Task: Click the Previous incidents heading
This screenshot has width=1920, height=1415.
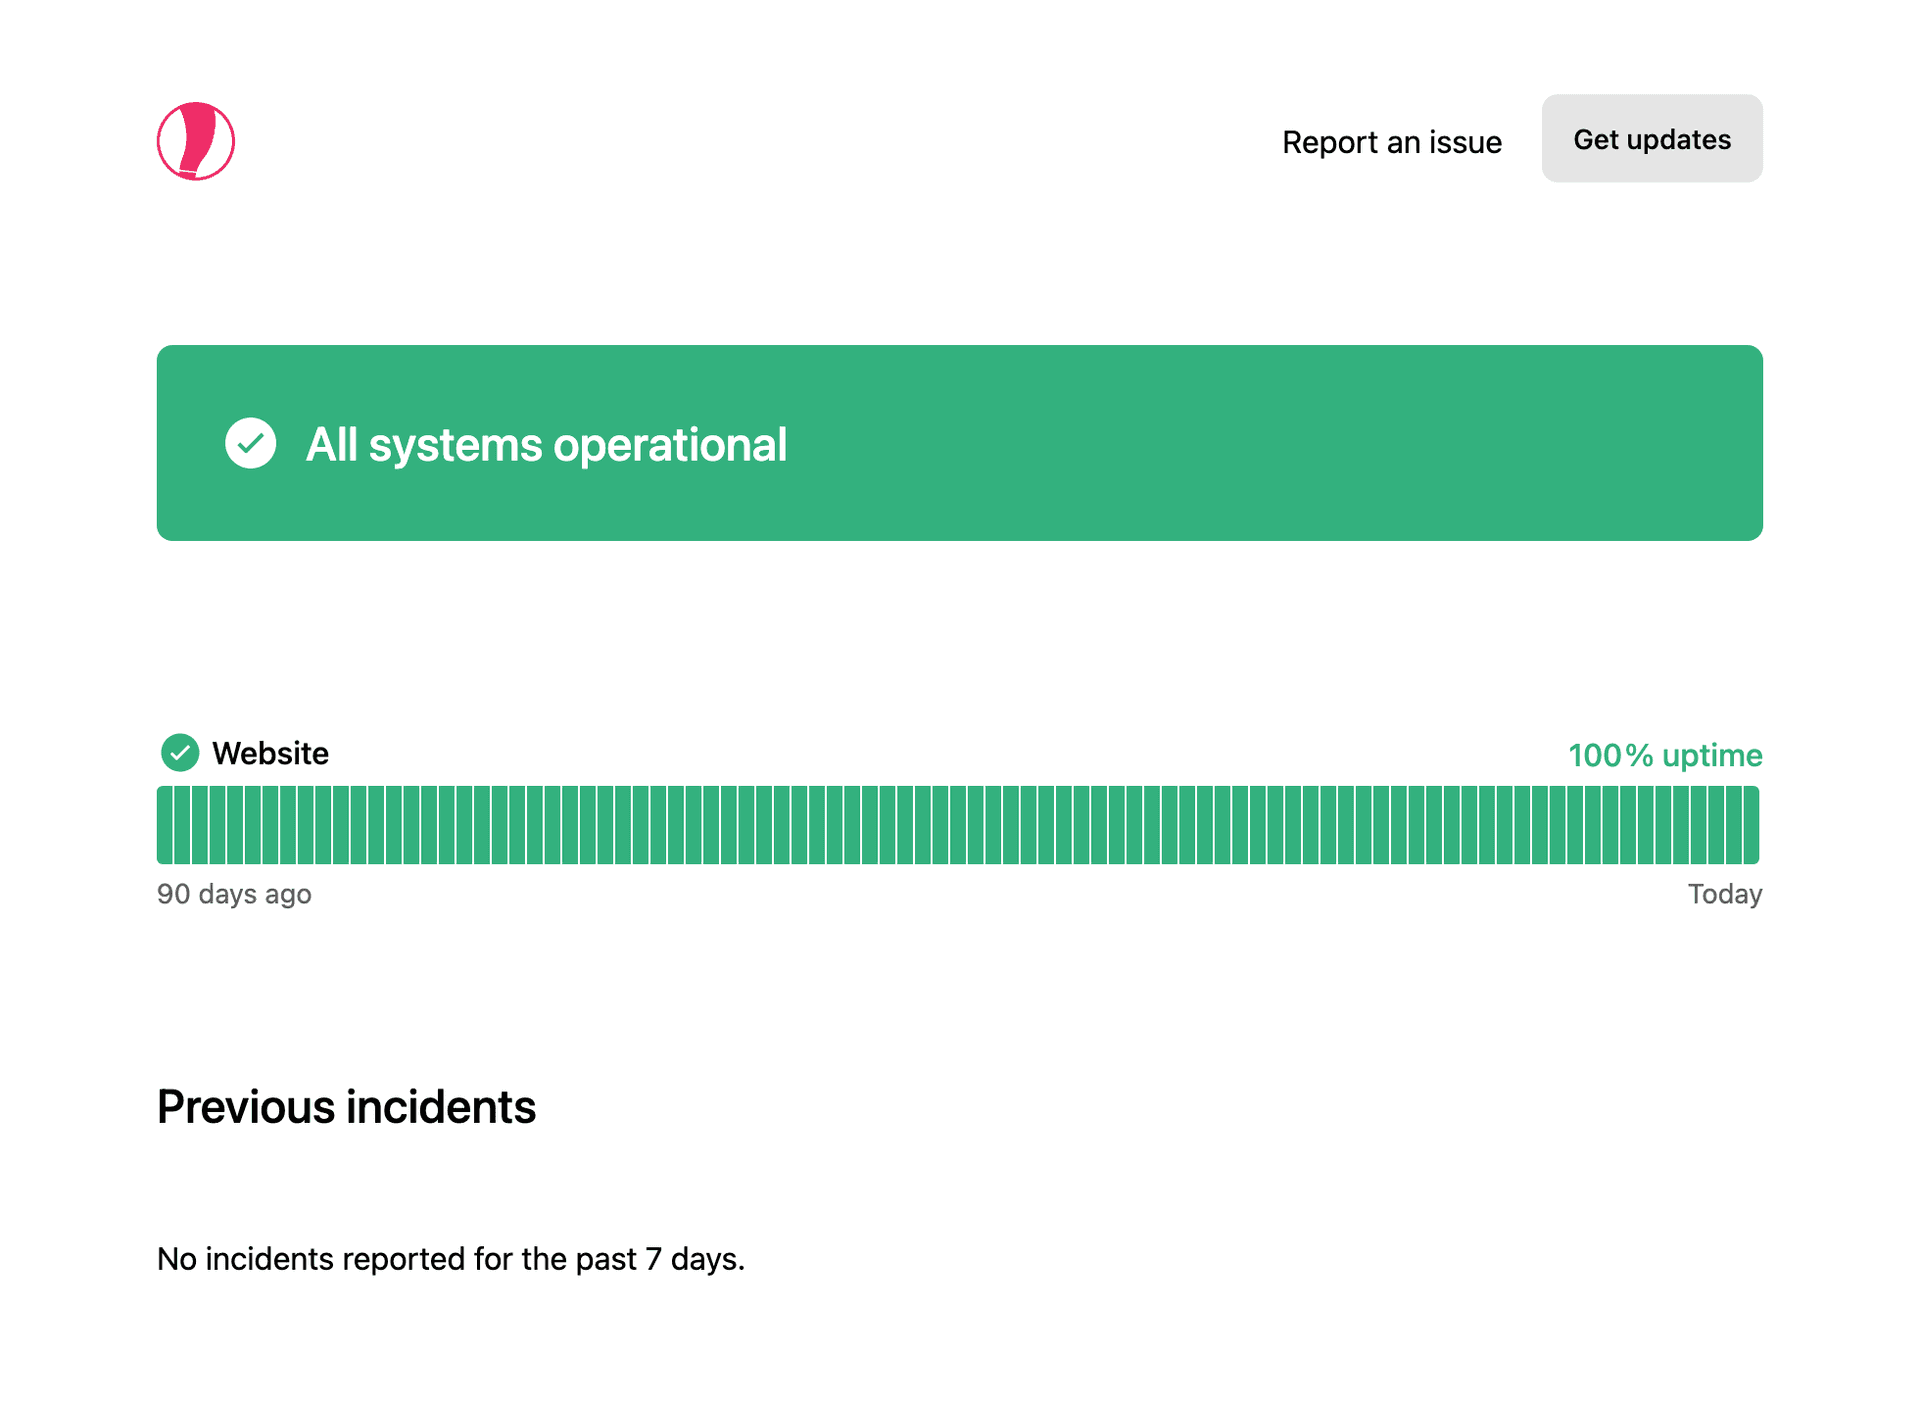Action: 346,1107
